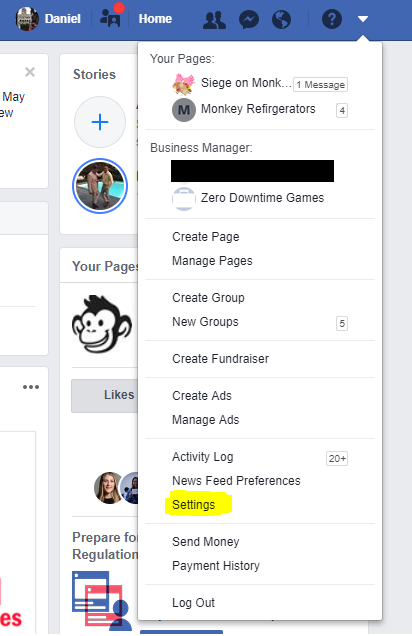Select Send Money menu item
The width and height of the screenshot is (412, 636).
[206, 541]
